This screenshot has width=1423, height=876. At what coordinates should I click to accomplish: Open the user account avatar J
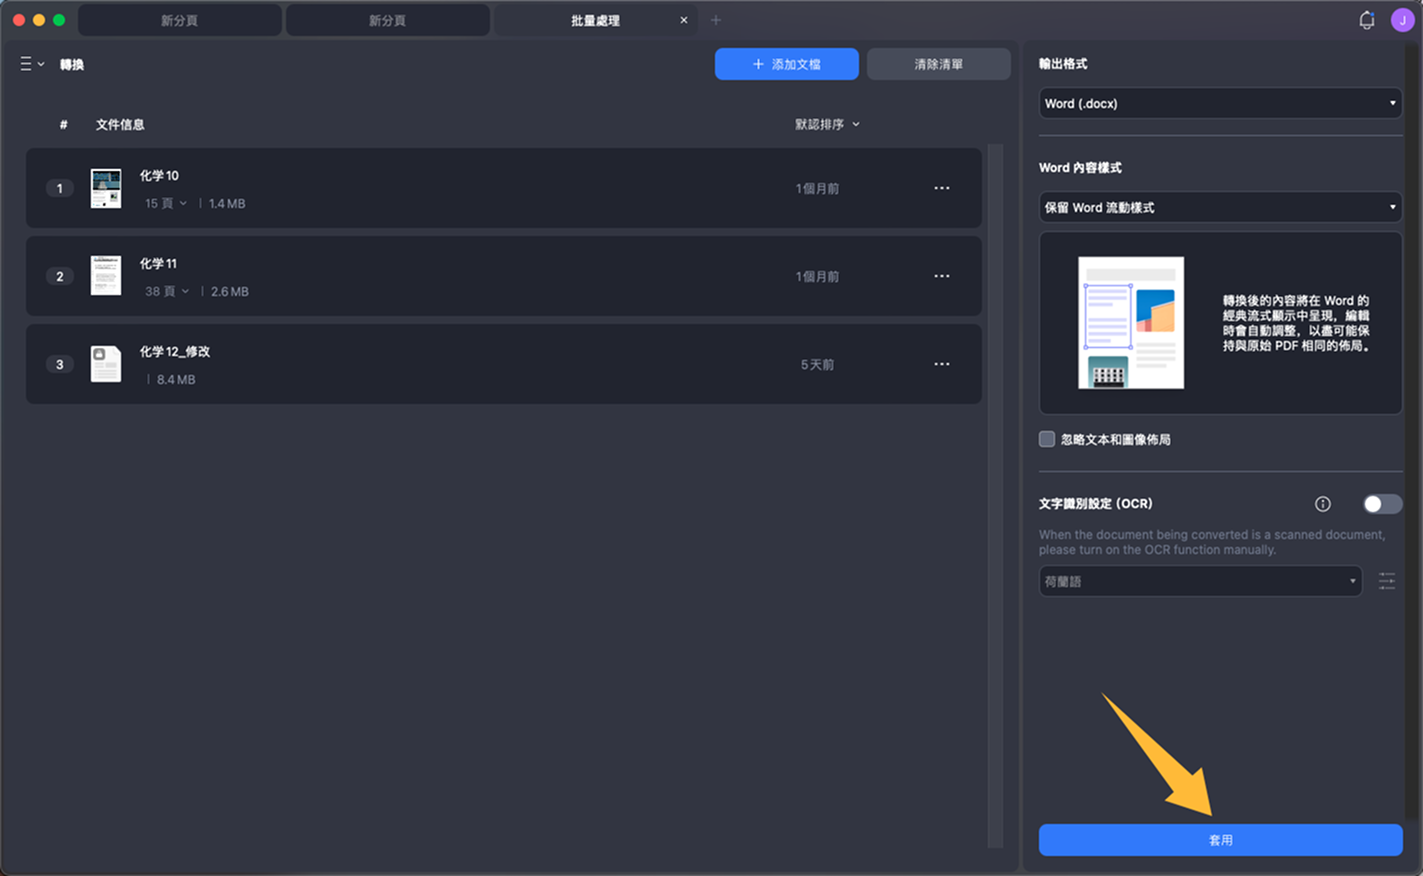point(1402,20)
